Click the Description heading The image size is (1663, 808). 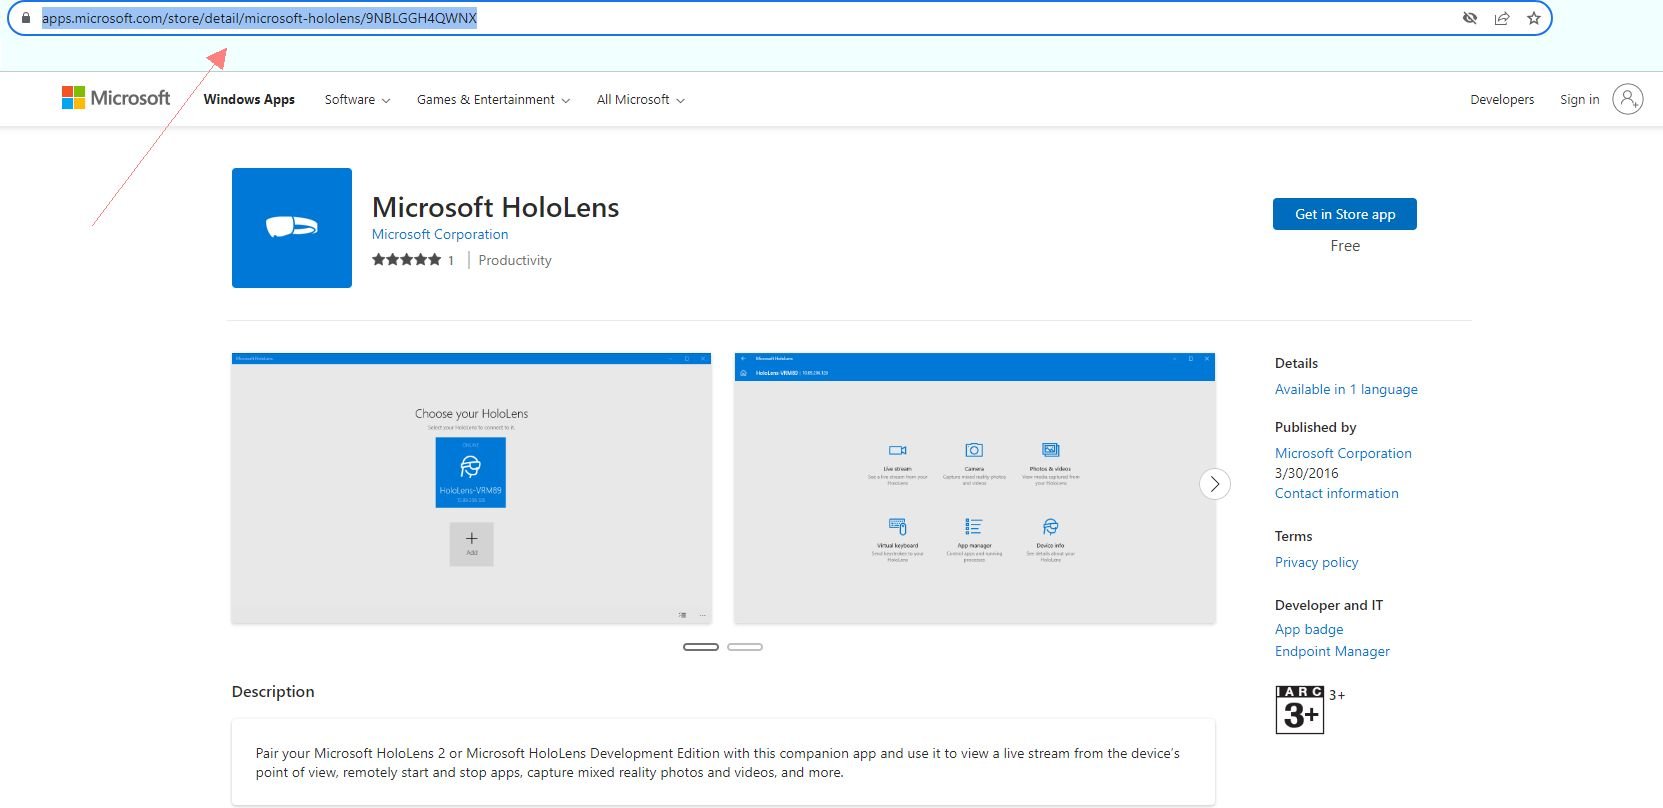tap(273, 691)
